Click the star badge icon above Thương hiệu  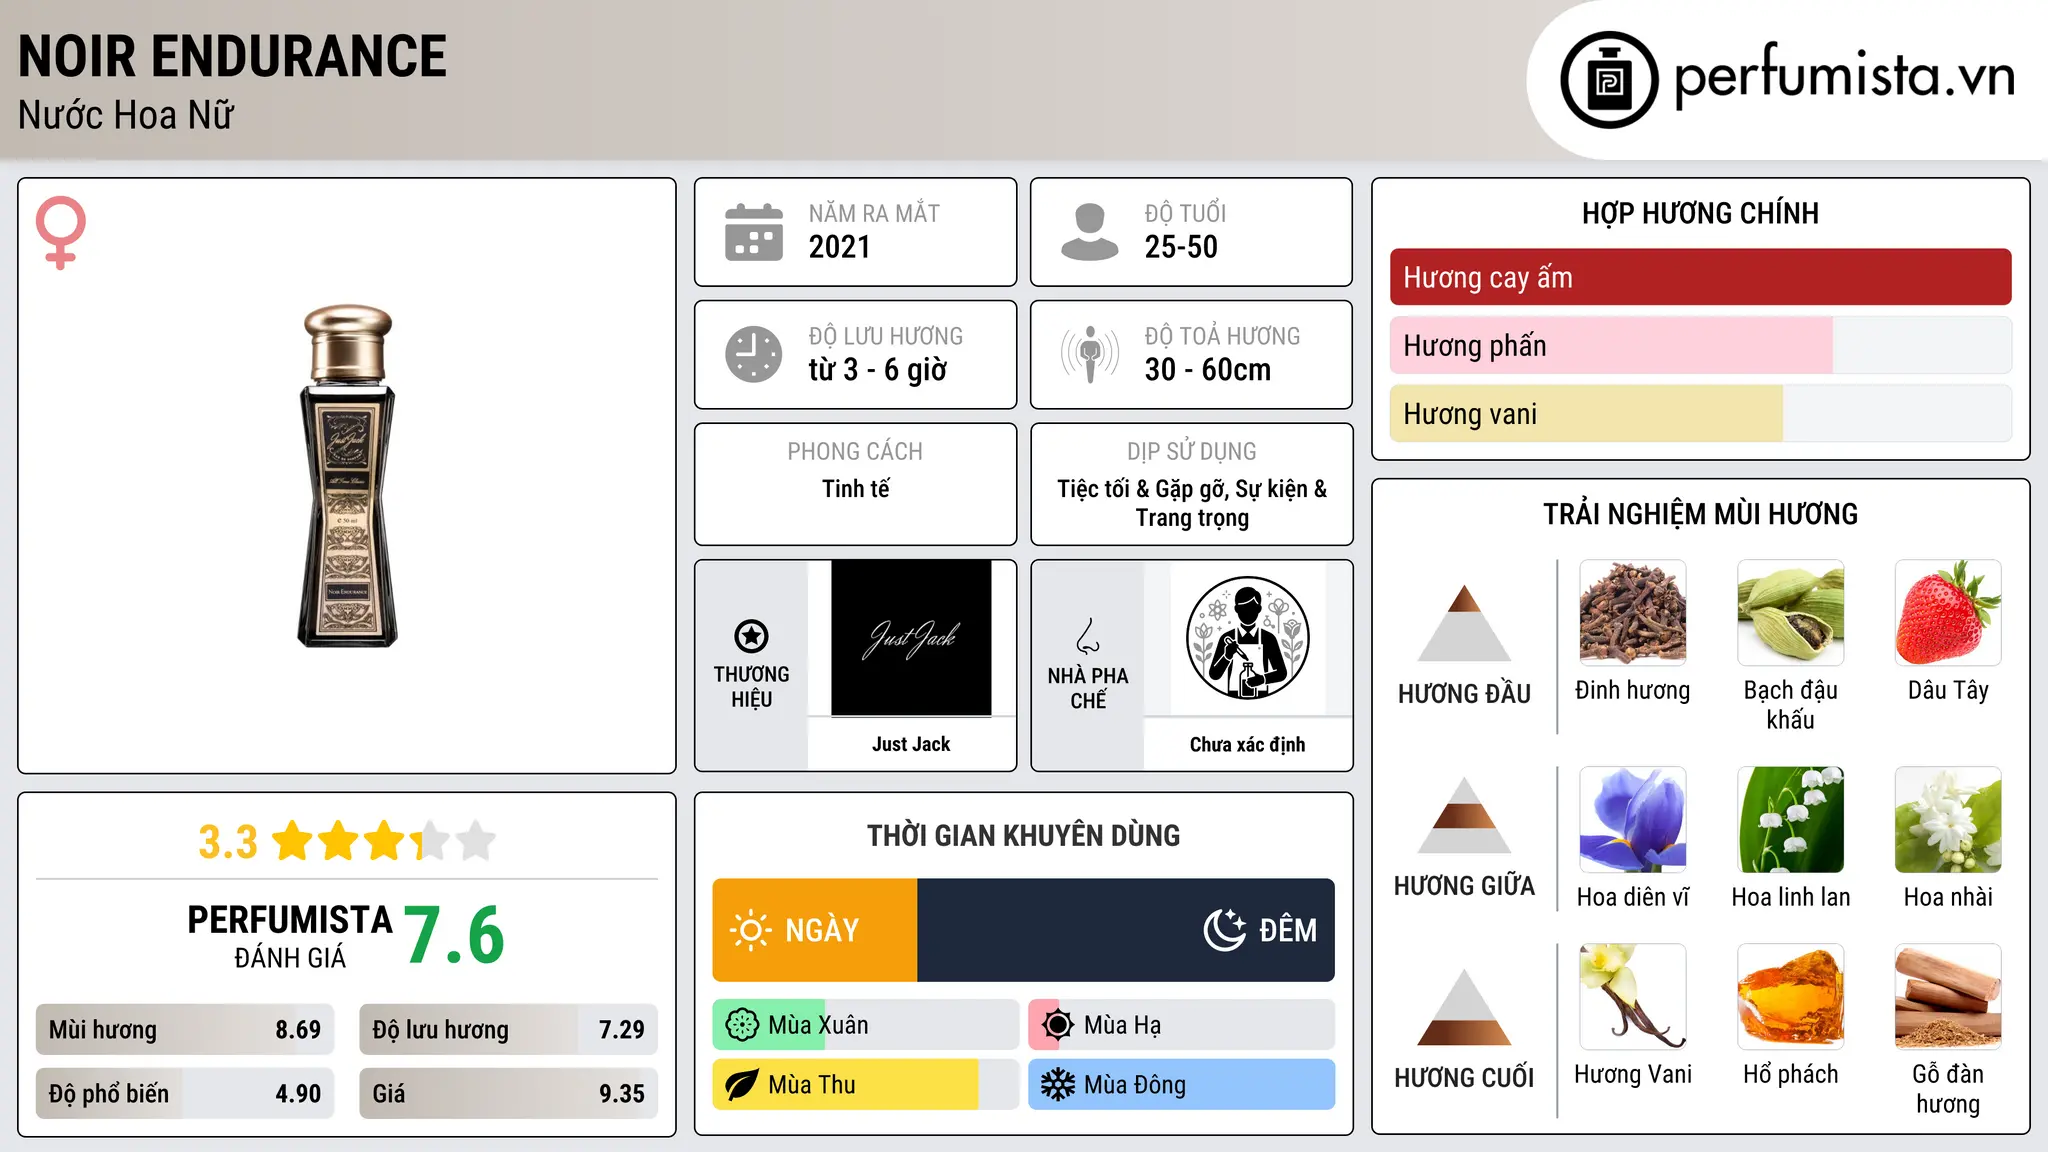(751, 636)
